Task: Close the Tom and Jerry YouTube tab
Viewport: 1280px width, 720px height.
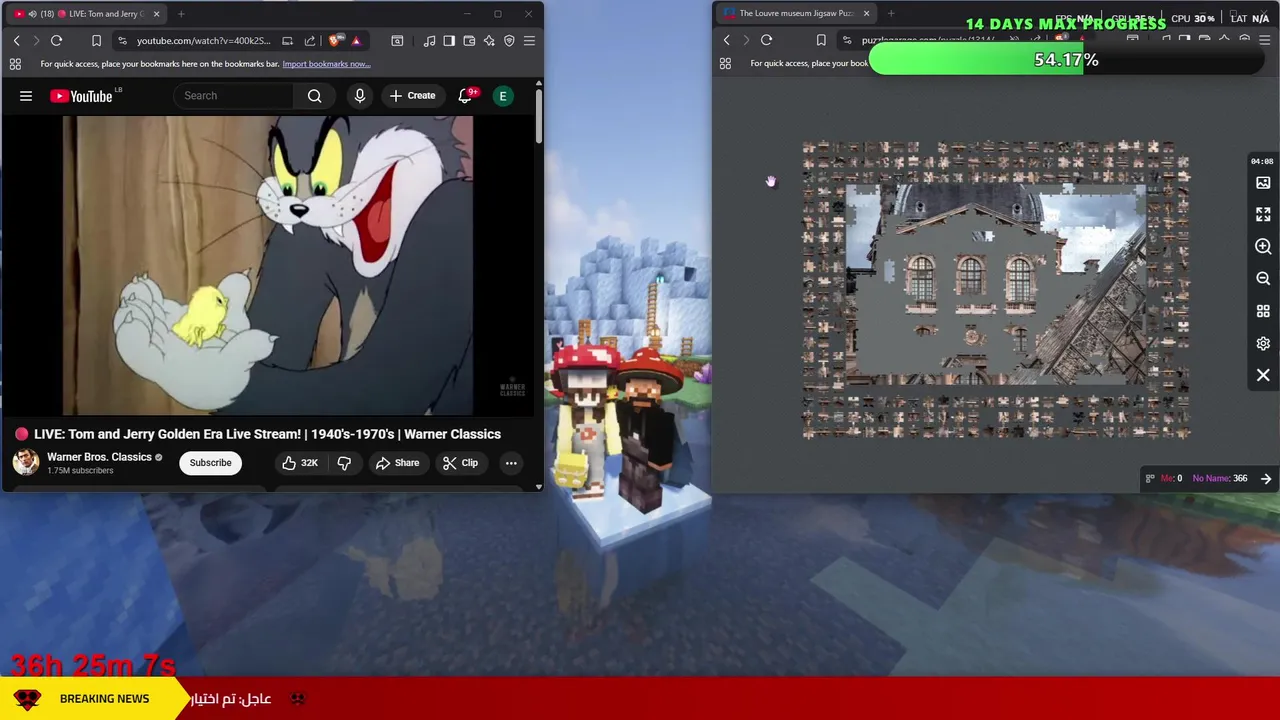Action: (x=156, y=14)
